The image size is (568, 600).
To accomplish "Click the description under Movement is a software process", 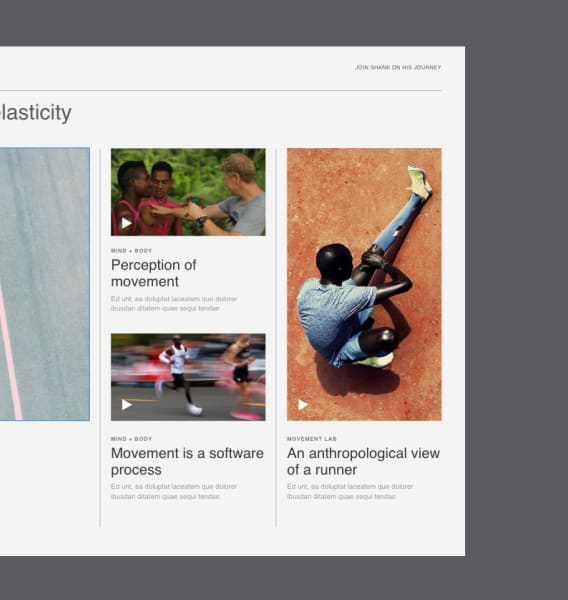I will tap(174, 492).
